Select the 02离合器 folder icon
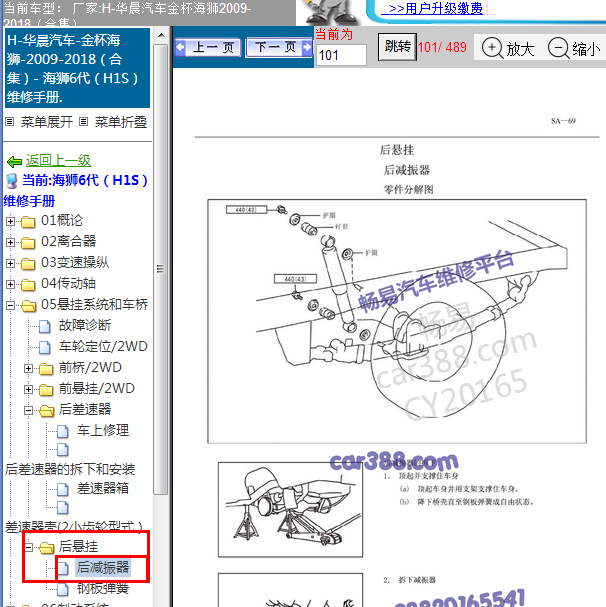 click(x=28, y=243)
